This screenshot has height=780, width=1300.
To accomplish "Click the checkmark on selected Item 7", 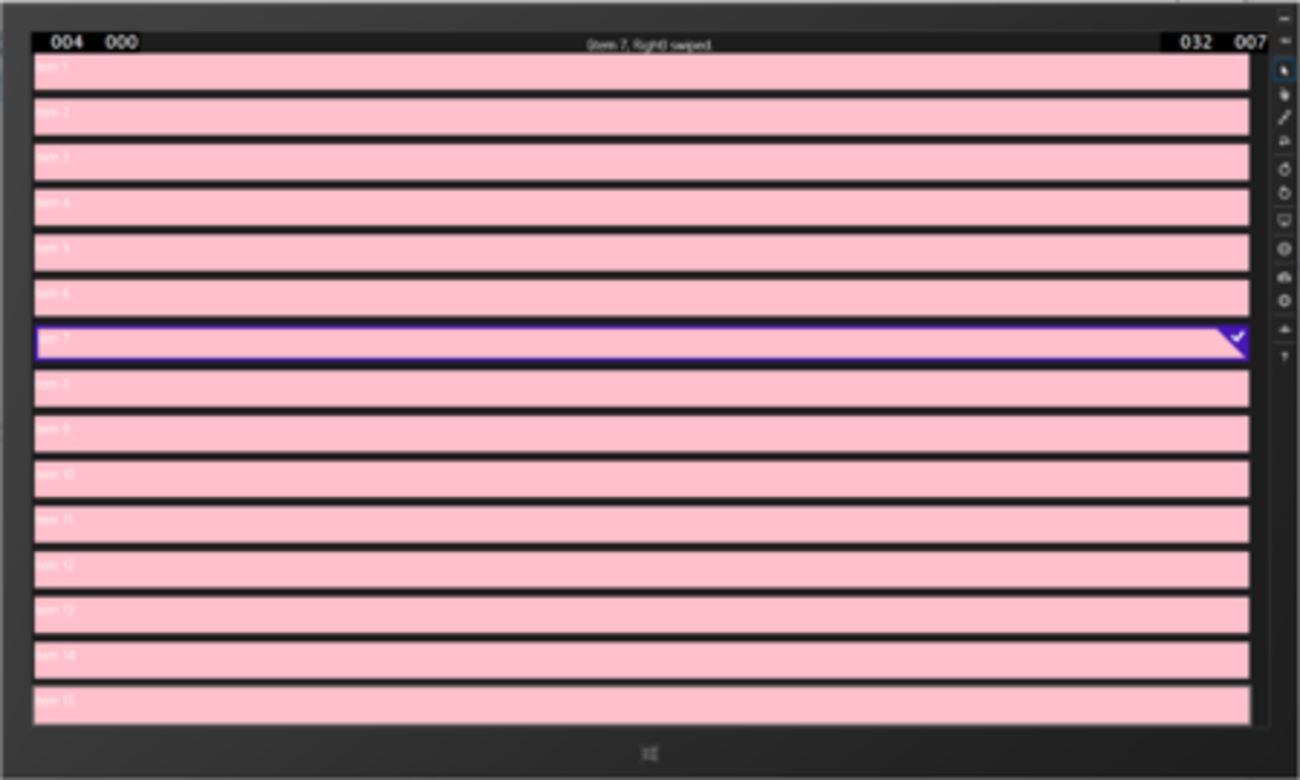I will pyautogui.click(x=1237, y=337).
